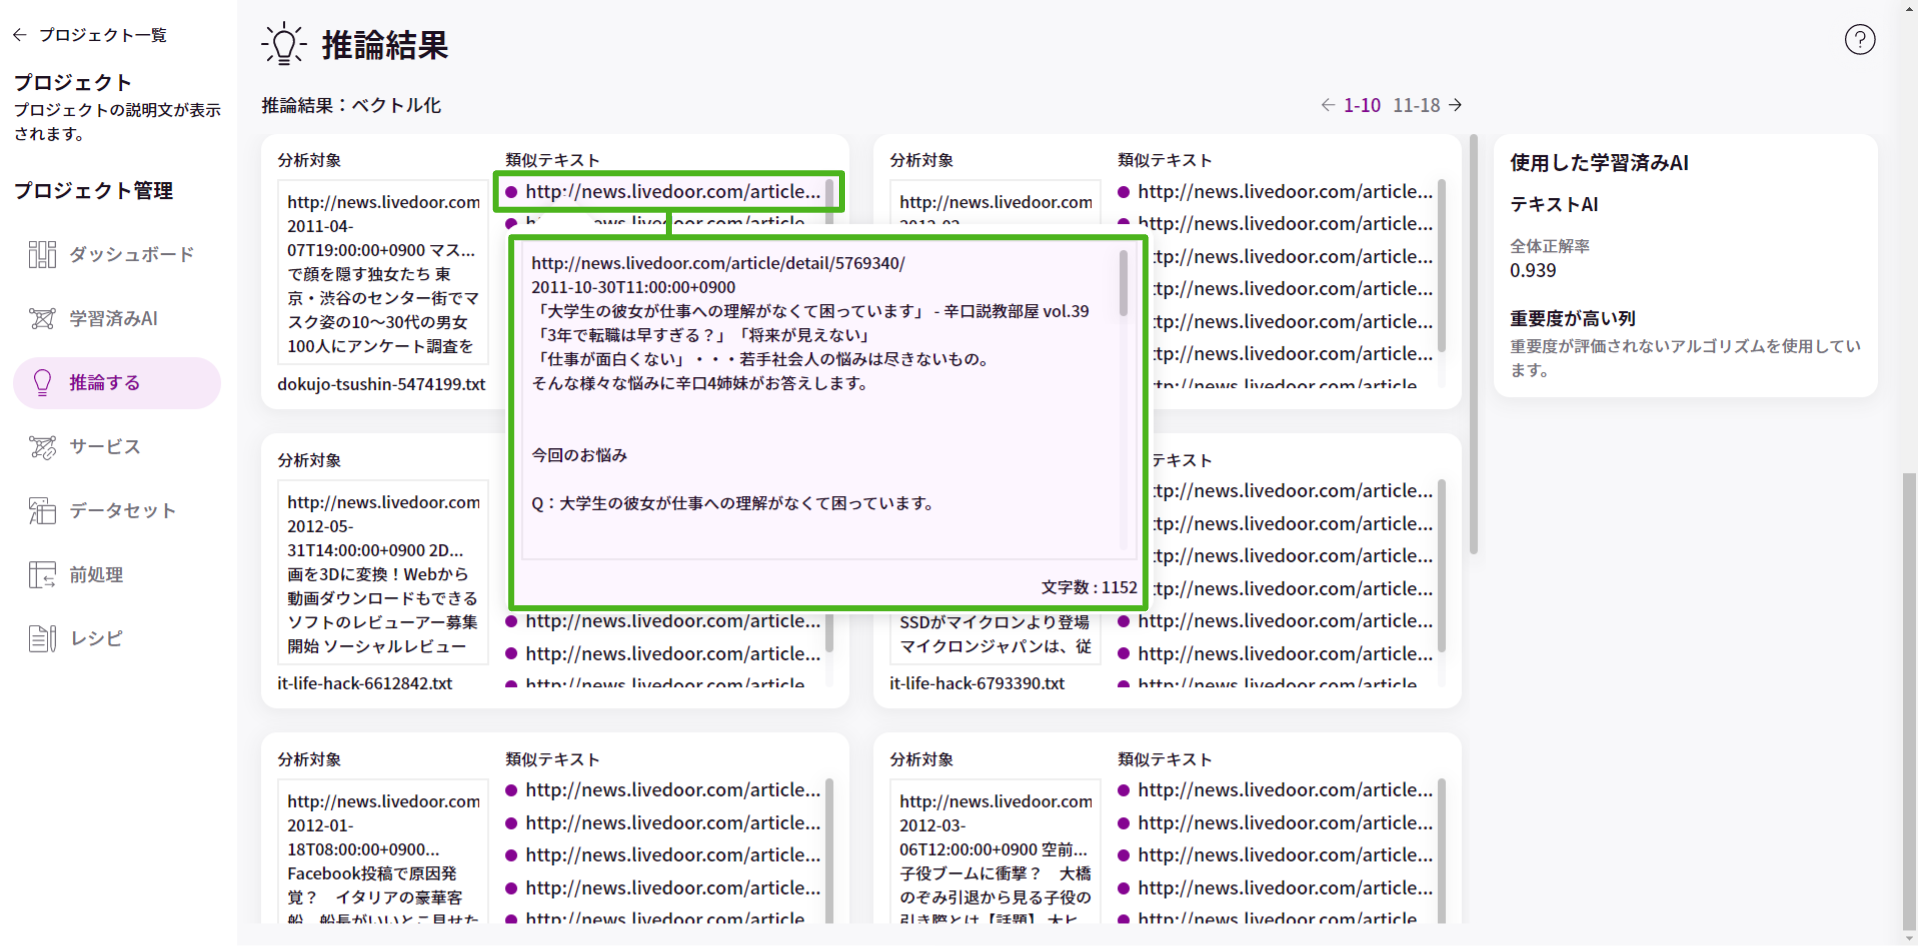Click first similar text in 子役ブーム card
1918x947 pixels.
click(x=1285, y=790)
